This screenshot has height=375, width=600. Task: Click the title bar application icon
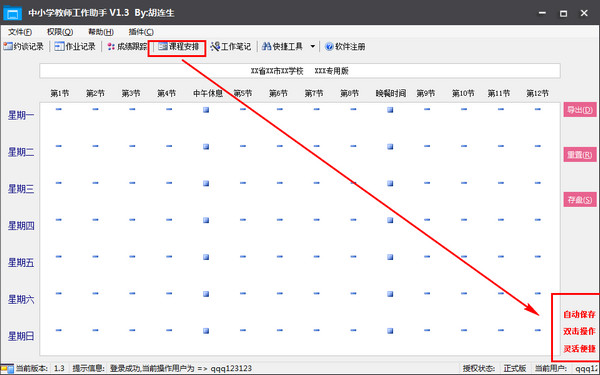tap(12, 13)
